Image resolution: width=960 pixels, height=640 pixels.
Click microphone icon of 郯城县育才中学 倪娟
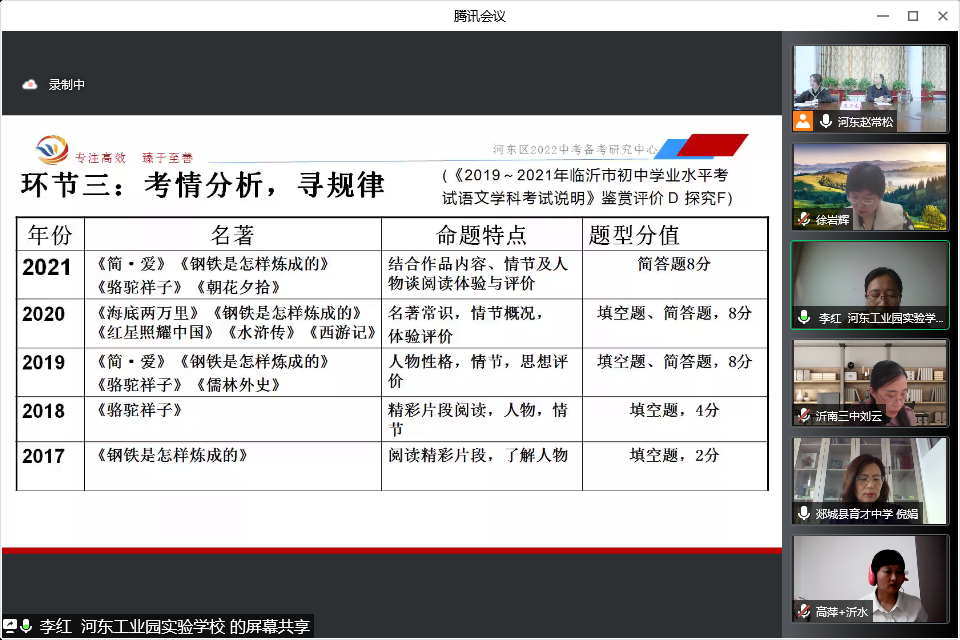[x=804, y=513]
